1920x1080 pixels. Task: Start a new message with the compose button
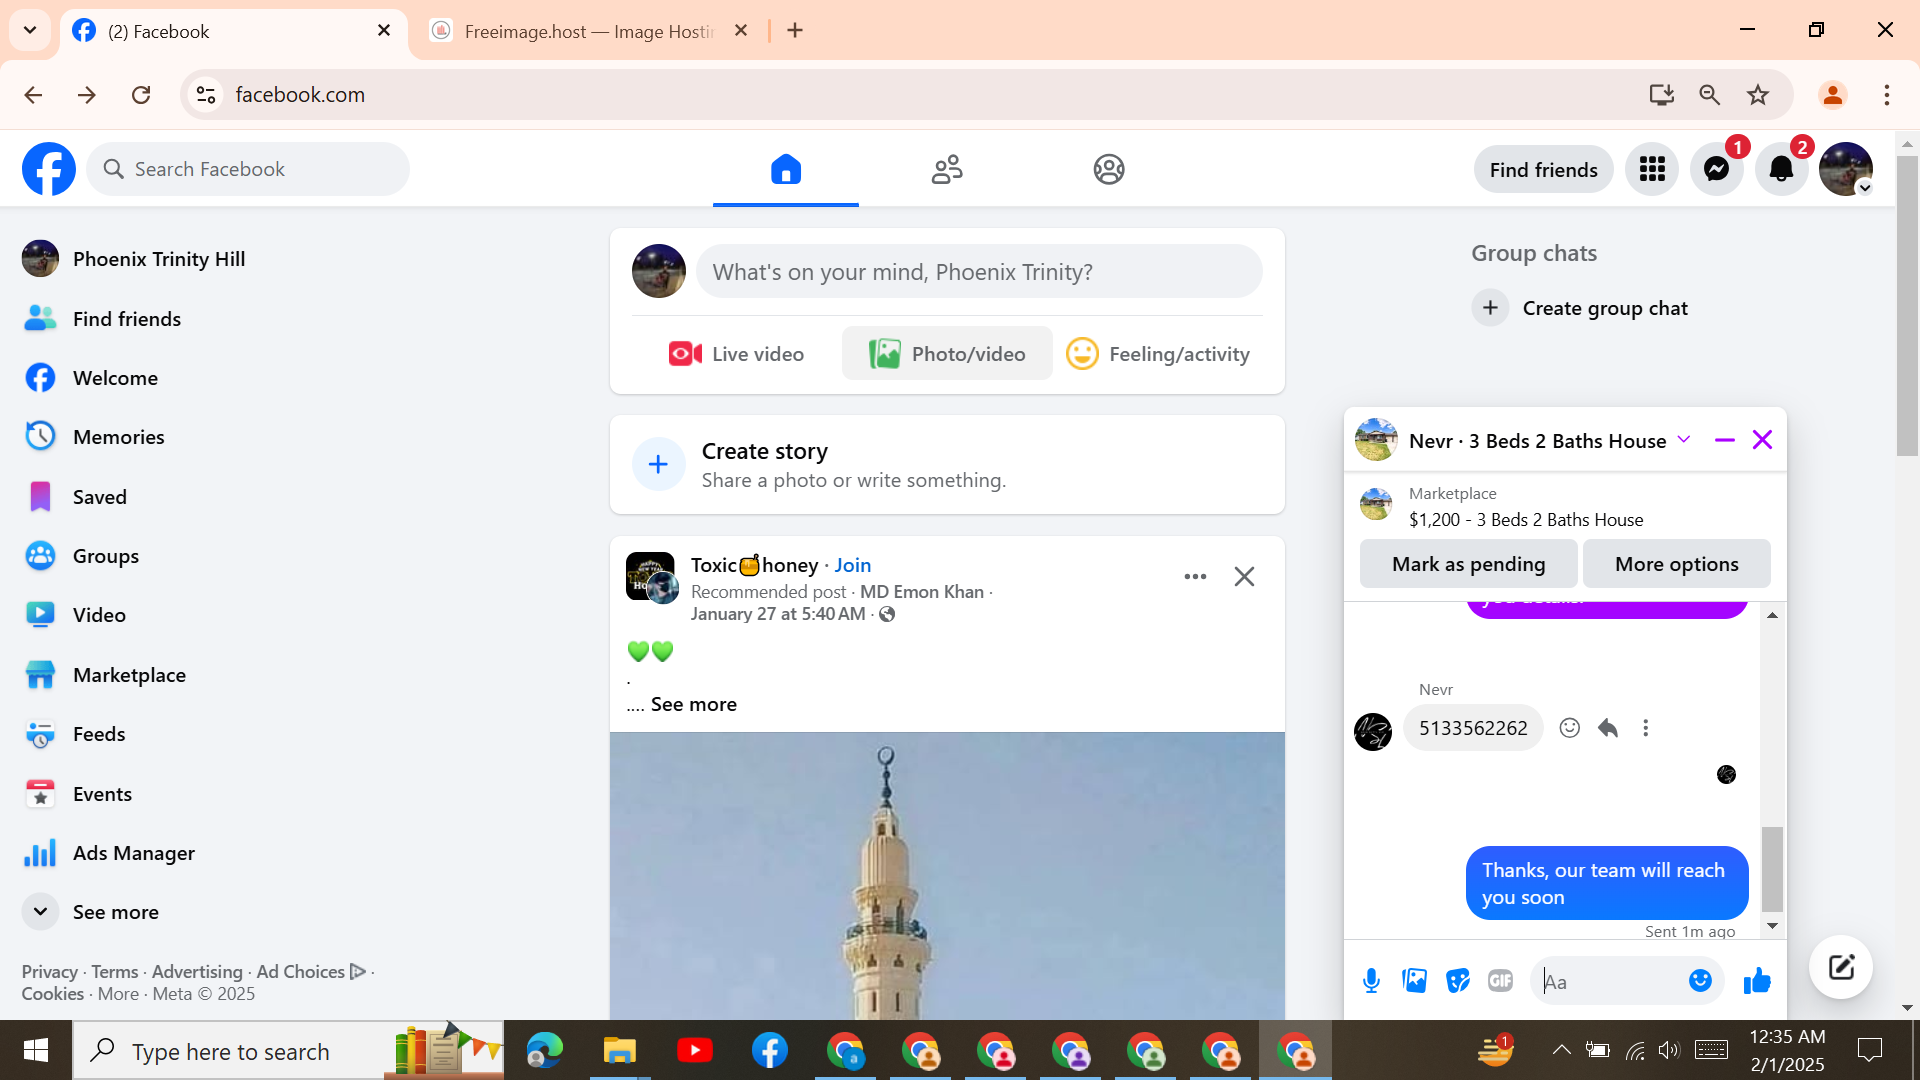click(x=1841, y=967)
